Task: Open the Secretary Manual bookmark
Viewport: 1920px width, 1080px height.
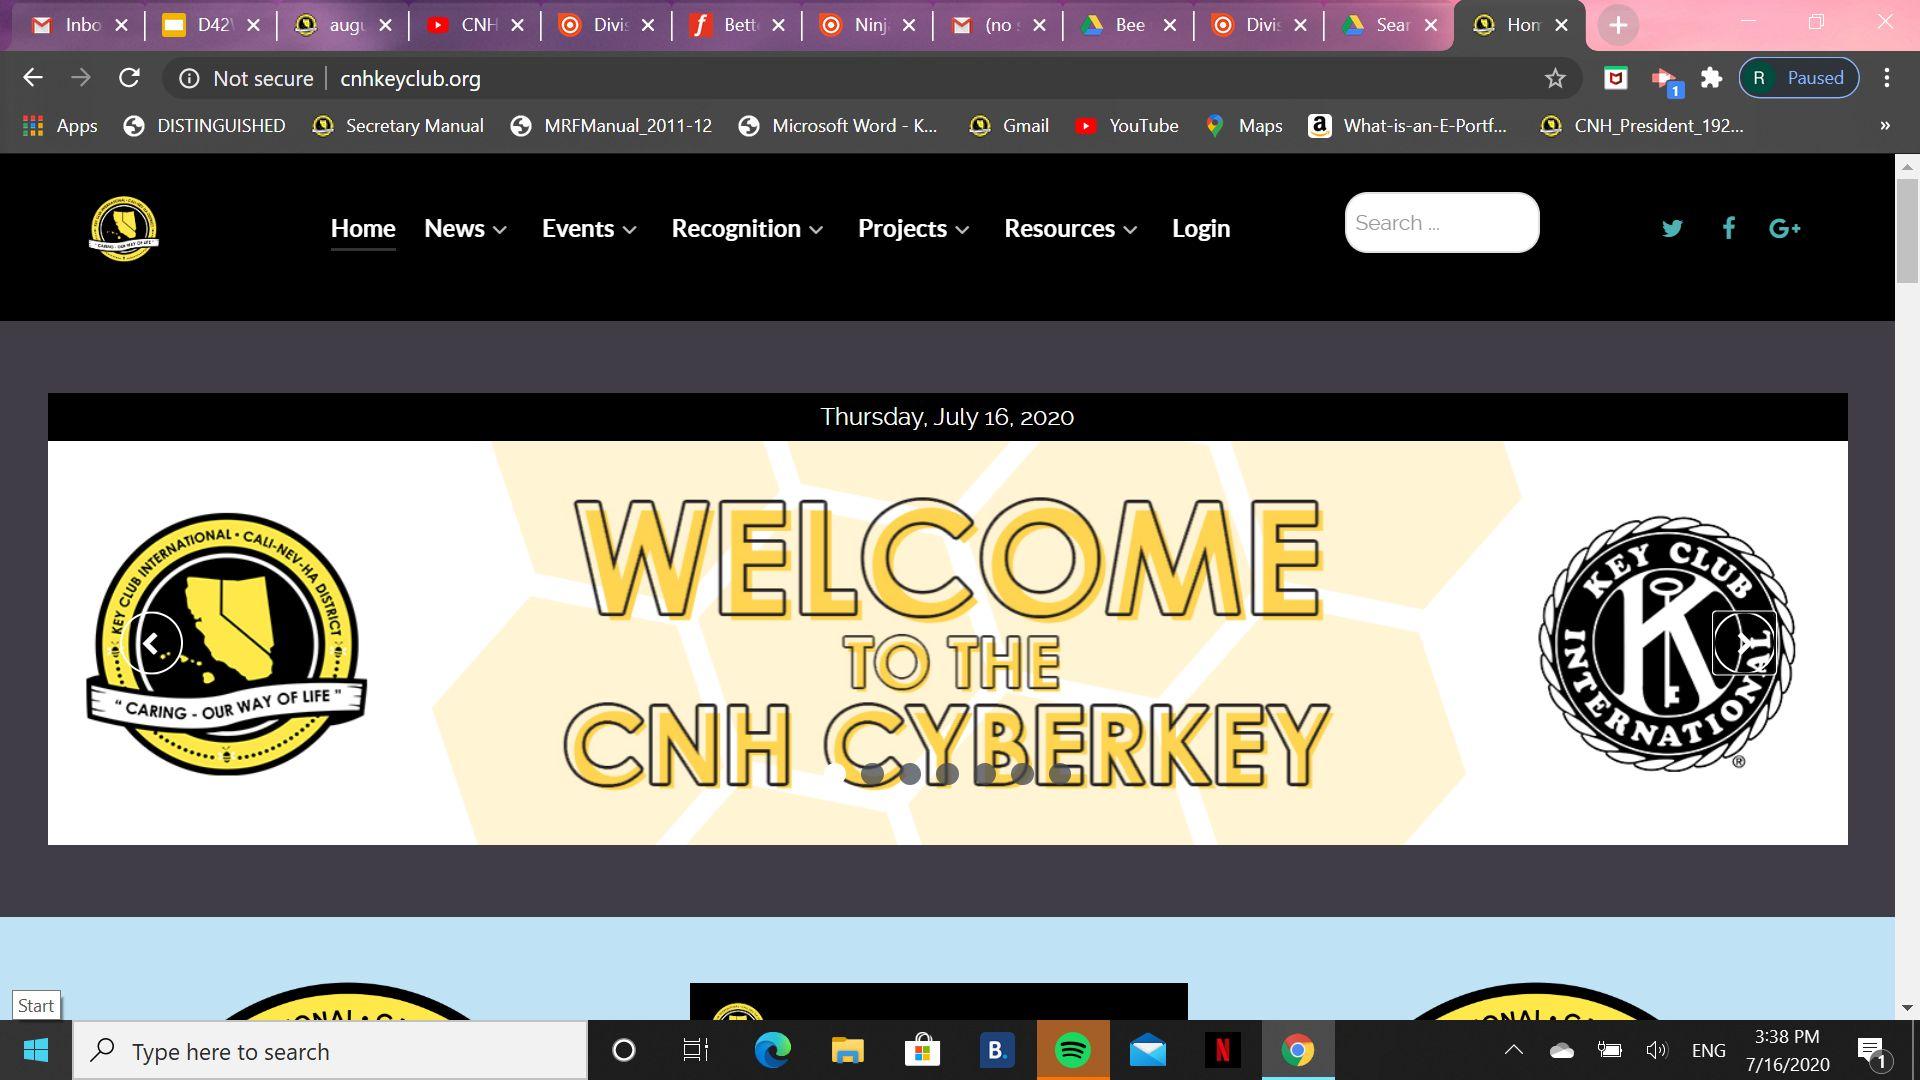Action: 398,126
